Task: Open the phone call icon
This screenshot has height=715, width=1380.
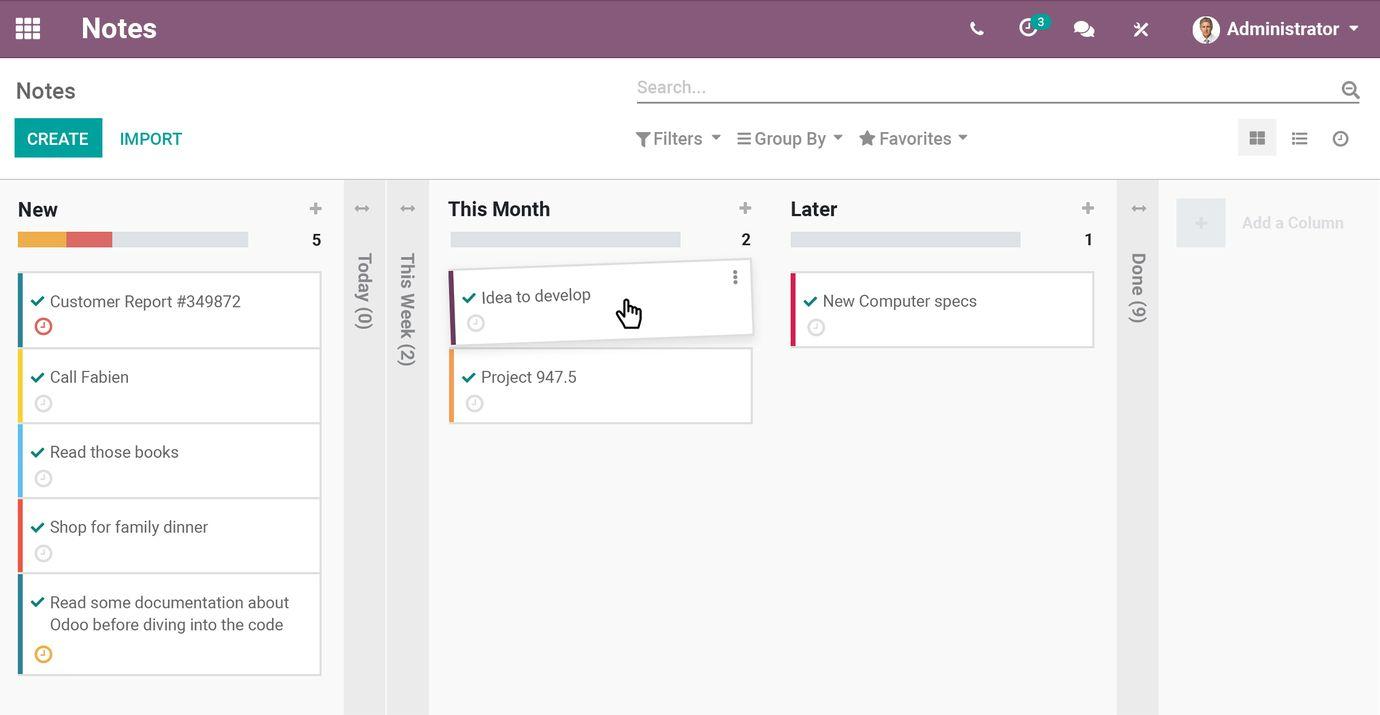Action: [977, 29]
